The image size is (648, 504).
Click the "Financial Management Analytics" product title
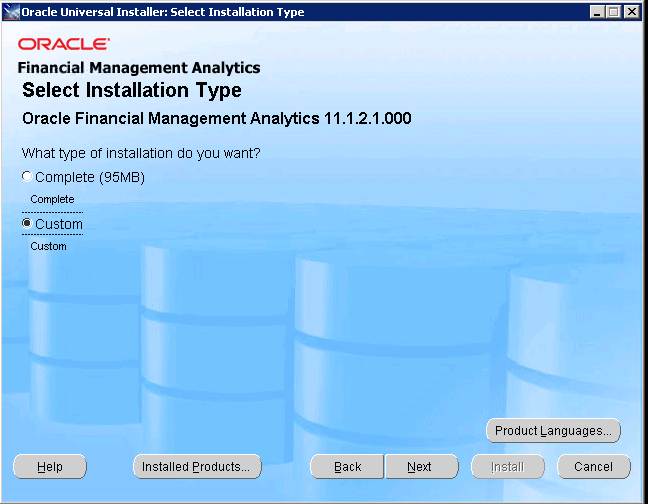(139, 68)
